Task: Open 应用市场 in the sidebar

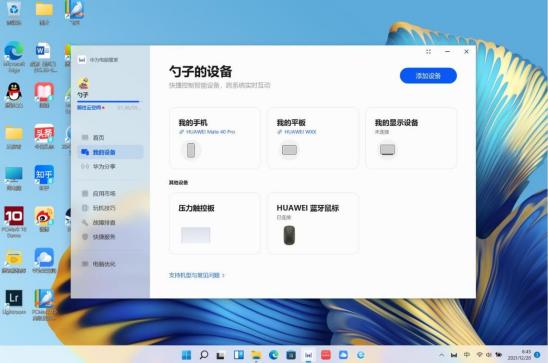Action: [110, 194]
